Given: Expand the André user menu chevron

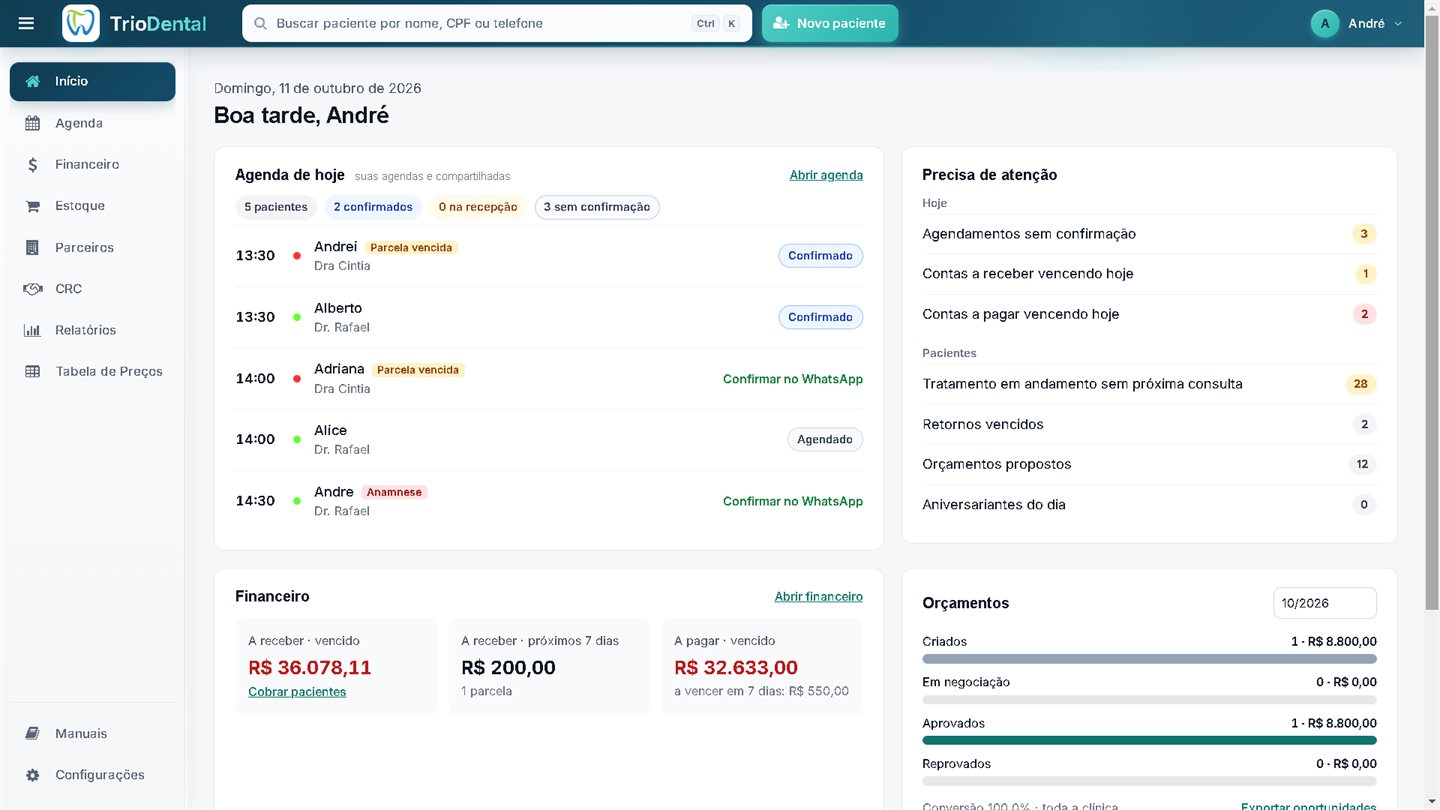Looking at the screenshot, I should point(1398,23).
